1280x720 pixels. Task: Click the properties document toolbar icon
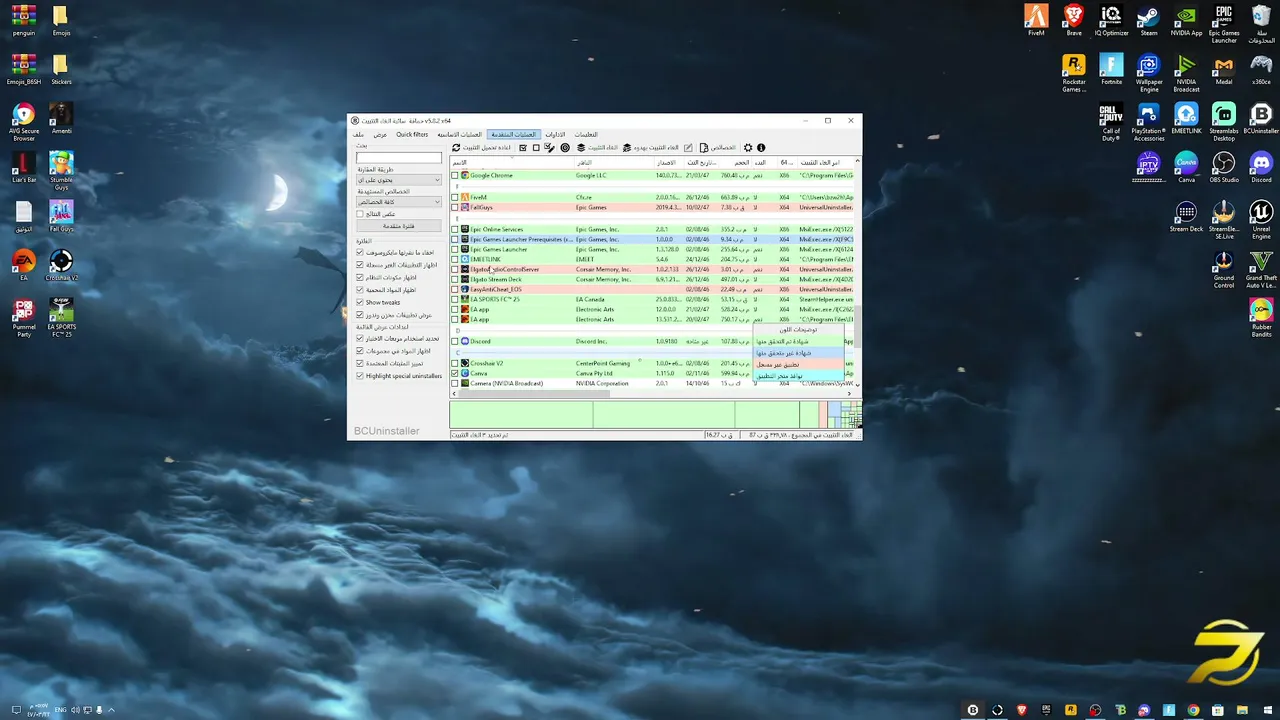pyautogui.click(x=704, y=148)
